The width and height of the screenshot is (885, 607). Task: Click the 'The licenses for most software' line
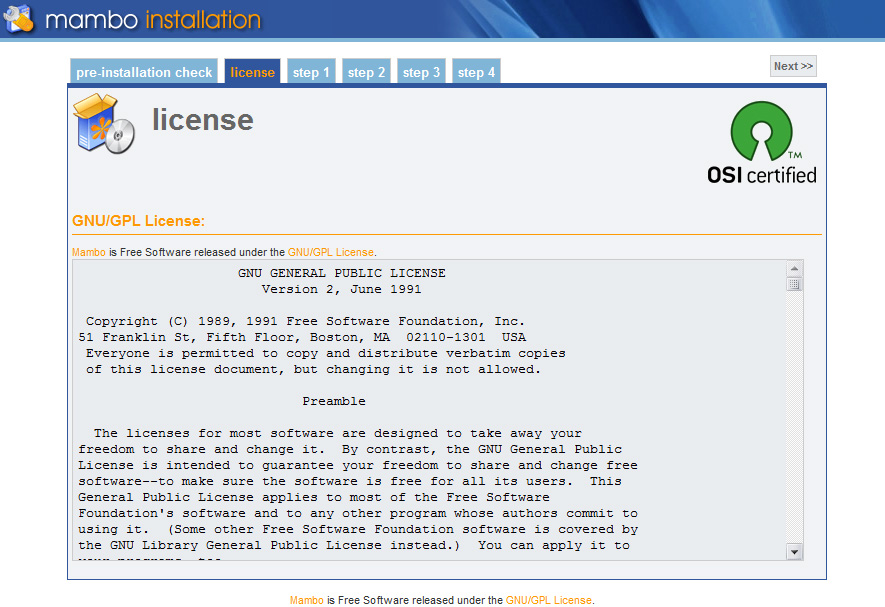click(x=338, y=434)
